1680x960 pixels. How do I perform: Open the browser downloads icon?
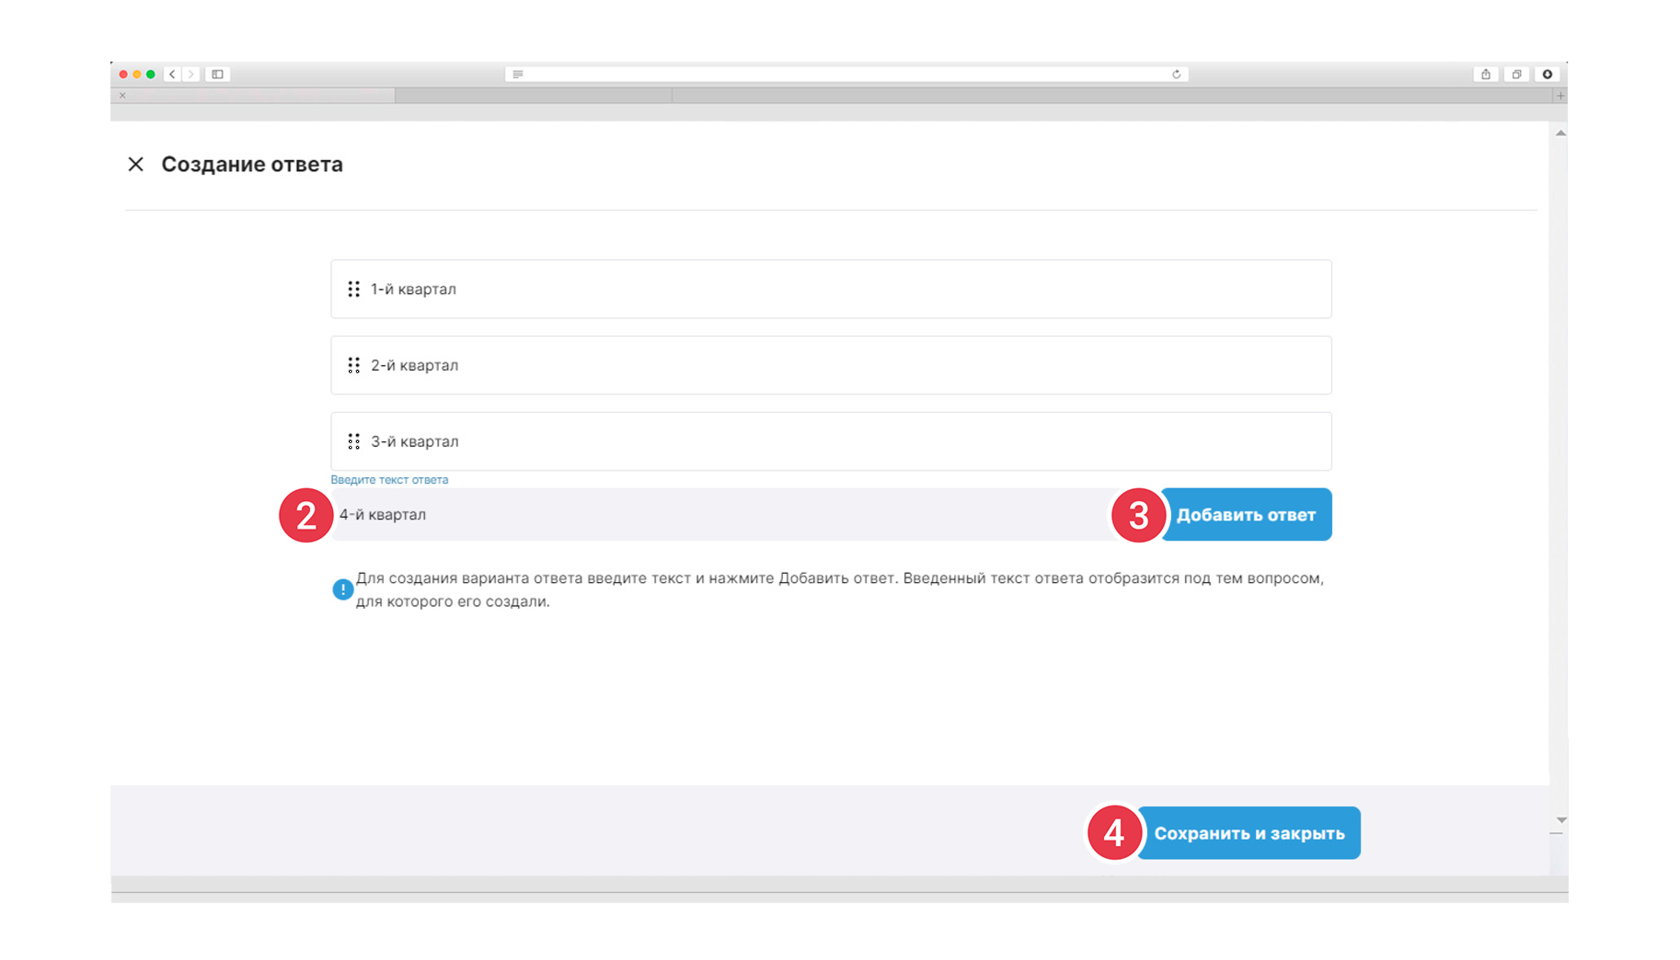tap(1547, 74)
